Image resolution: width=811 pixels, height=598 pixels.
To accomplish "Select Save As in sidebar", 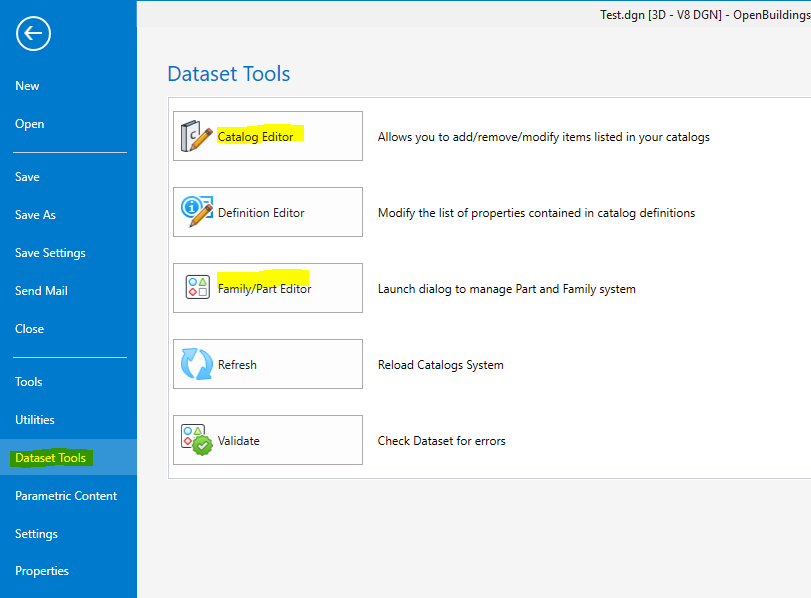I will pos(35,215).
